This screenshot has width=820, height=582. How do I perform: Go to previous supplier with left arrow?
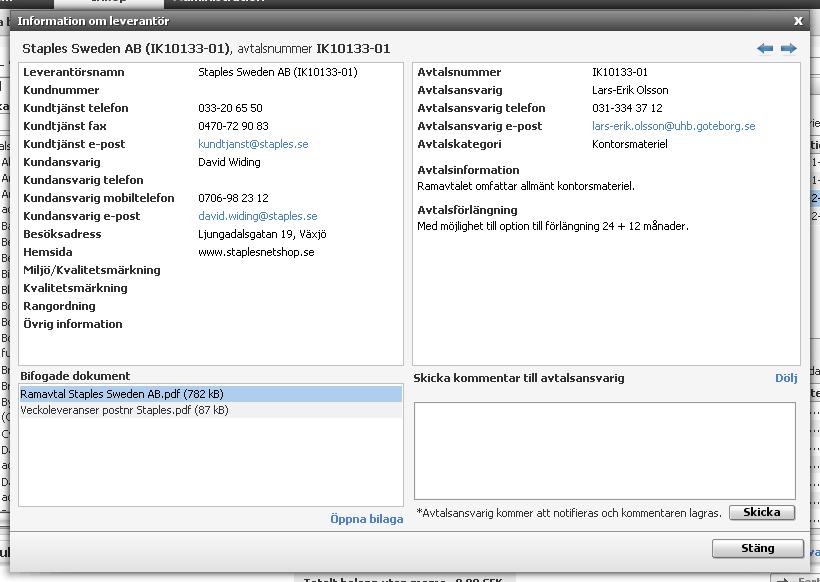(765, 49)
